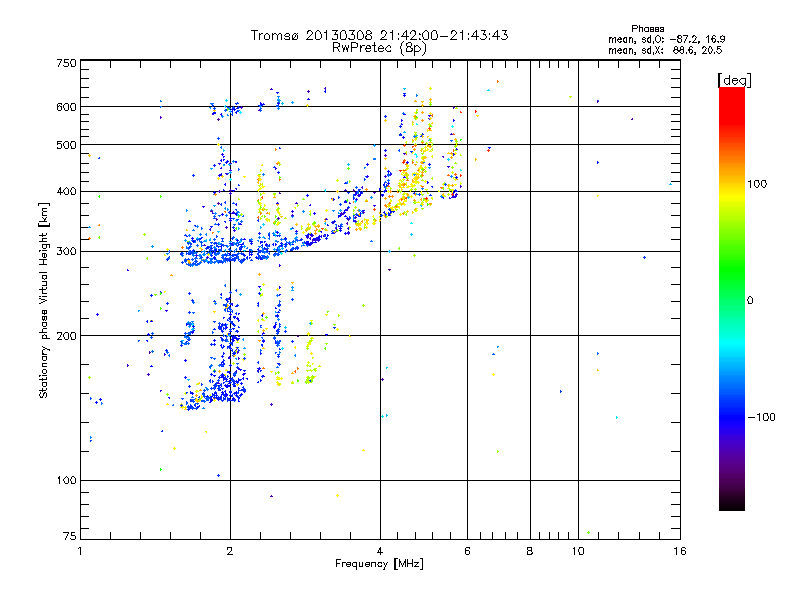The height and width of the screenshot is (600, 800).
Task: Click the plot title 'Tromsø 20130308 21:42:00-21:43:43'
Action: click(379, 35)
